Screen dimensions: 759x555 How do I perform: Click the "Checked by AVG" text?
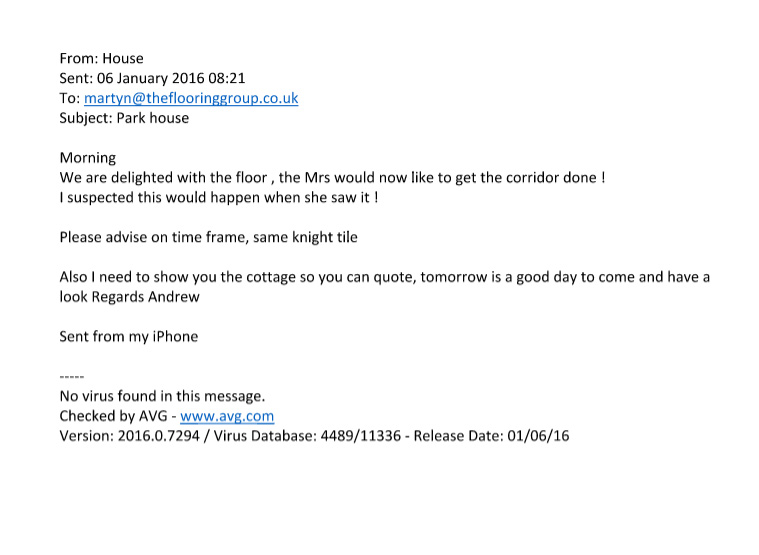(115, 416)
